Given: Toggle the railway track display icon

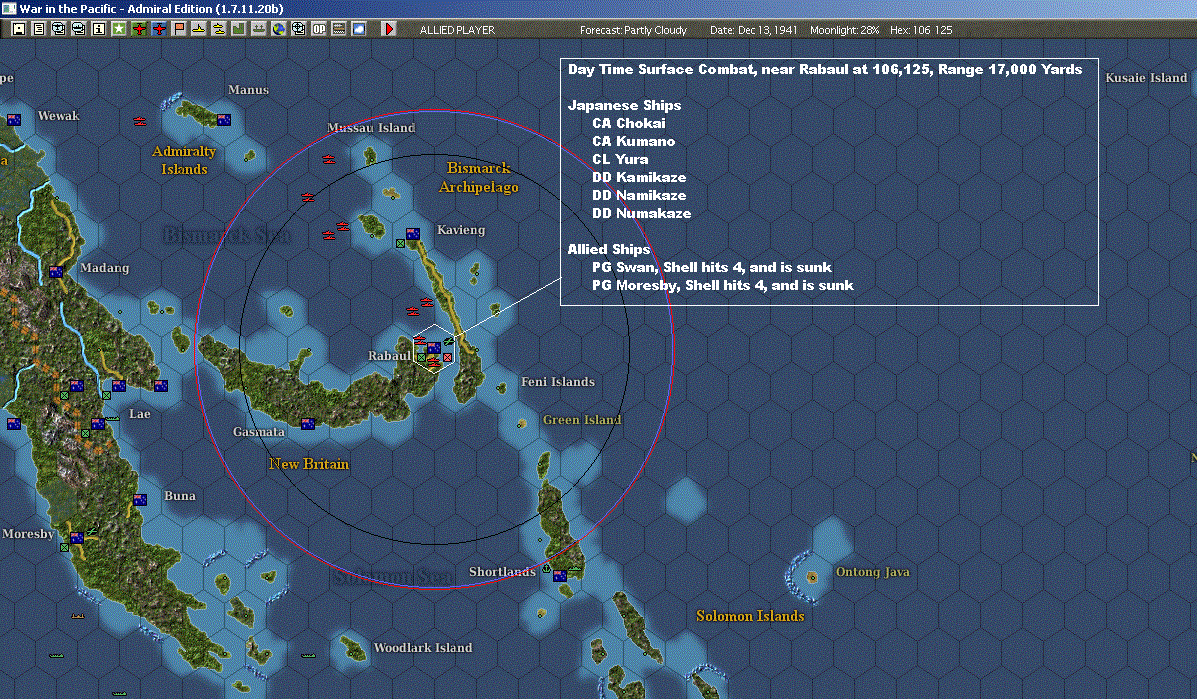Looking at the screenshot, I should [338, 29].
